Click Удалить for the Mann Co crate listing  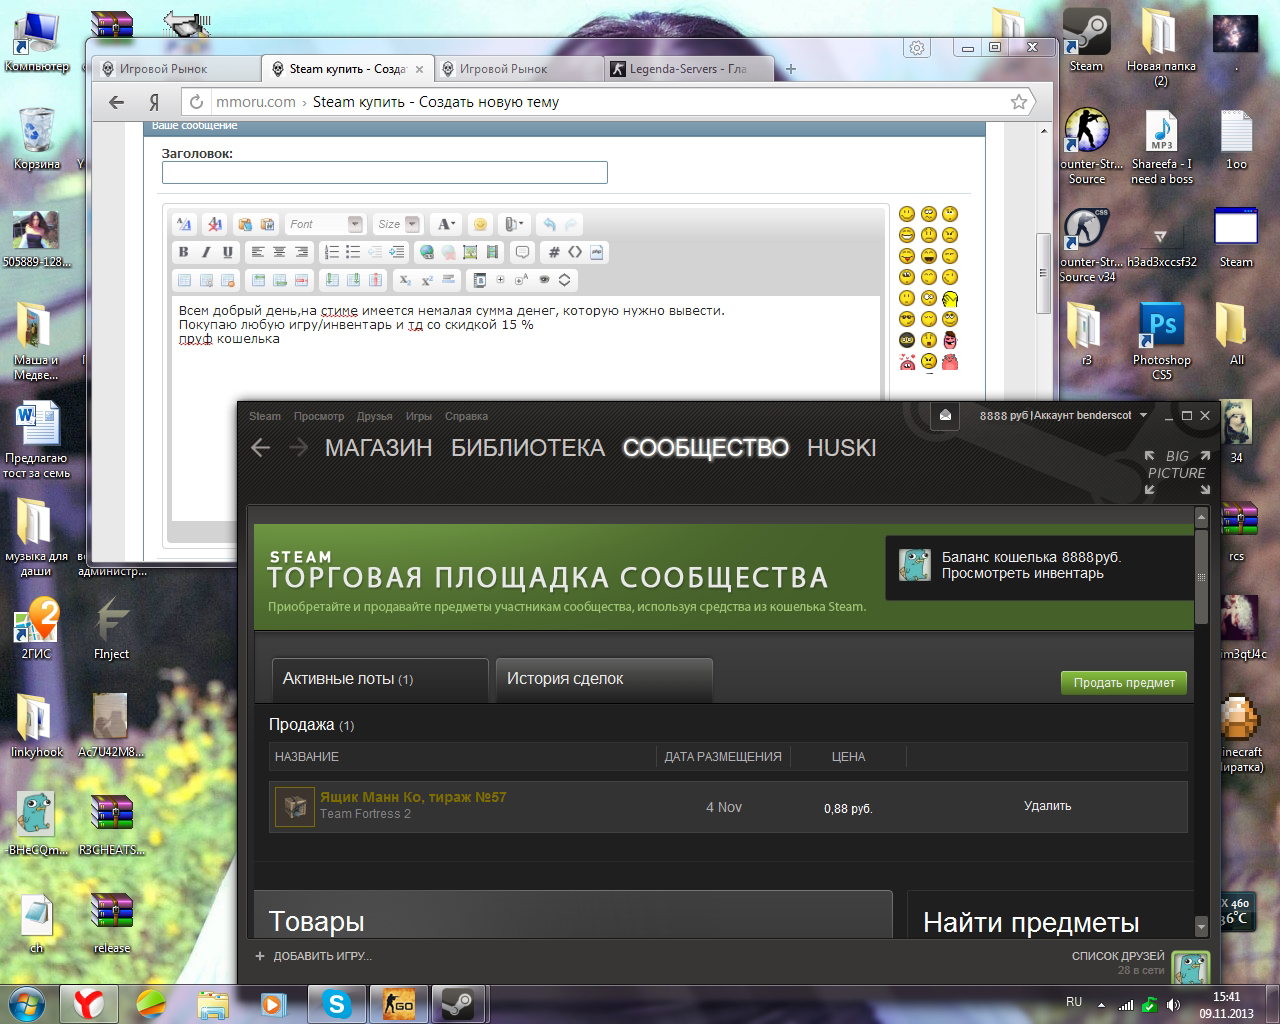pyautogui.click(x=1047, y=806)
